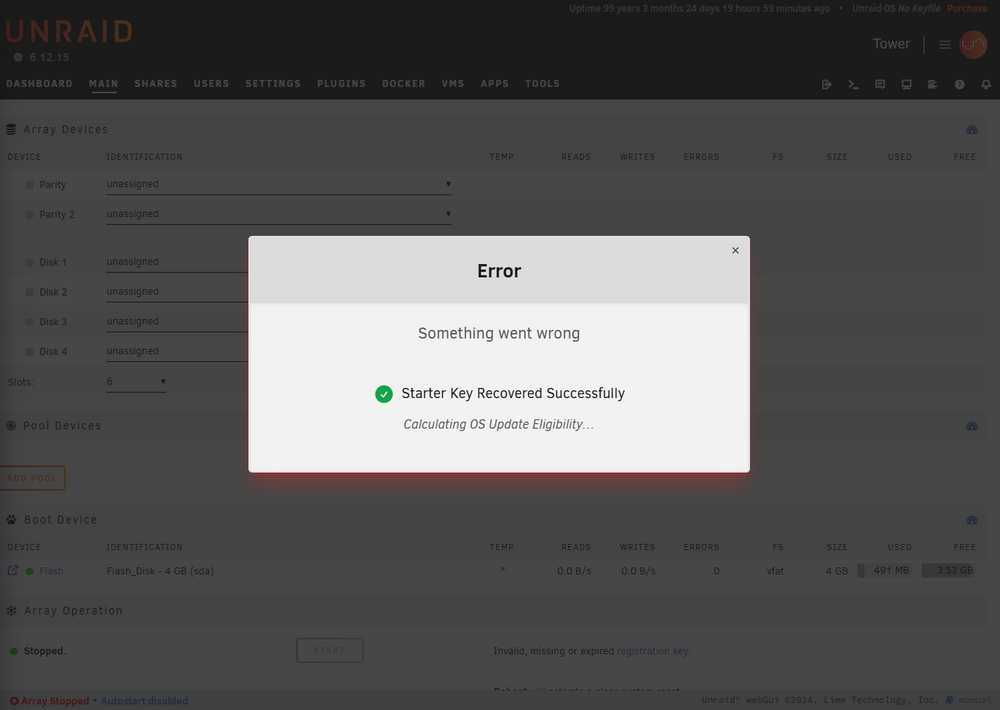
Task: Click the Parity status indicator
Action: coord(29,185)
